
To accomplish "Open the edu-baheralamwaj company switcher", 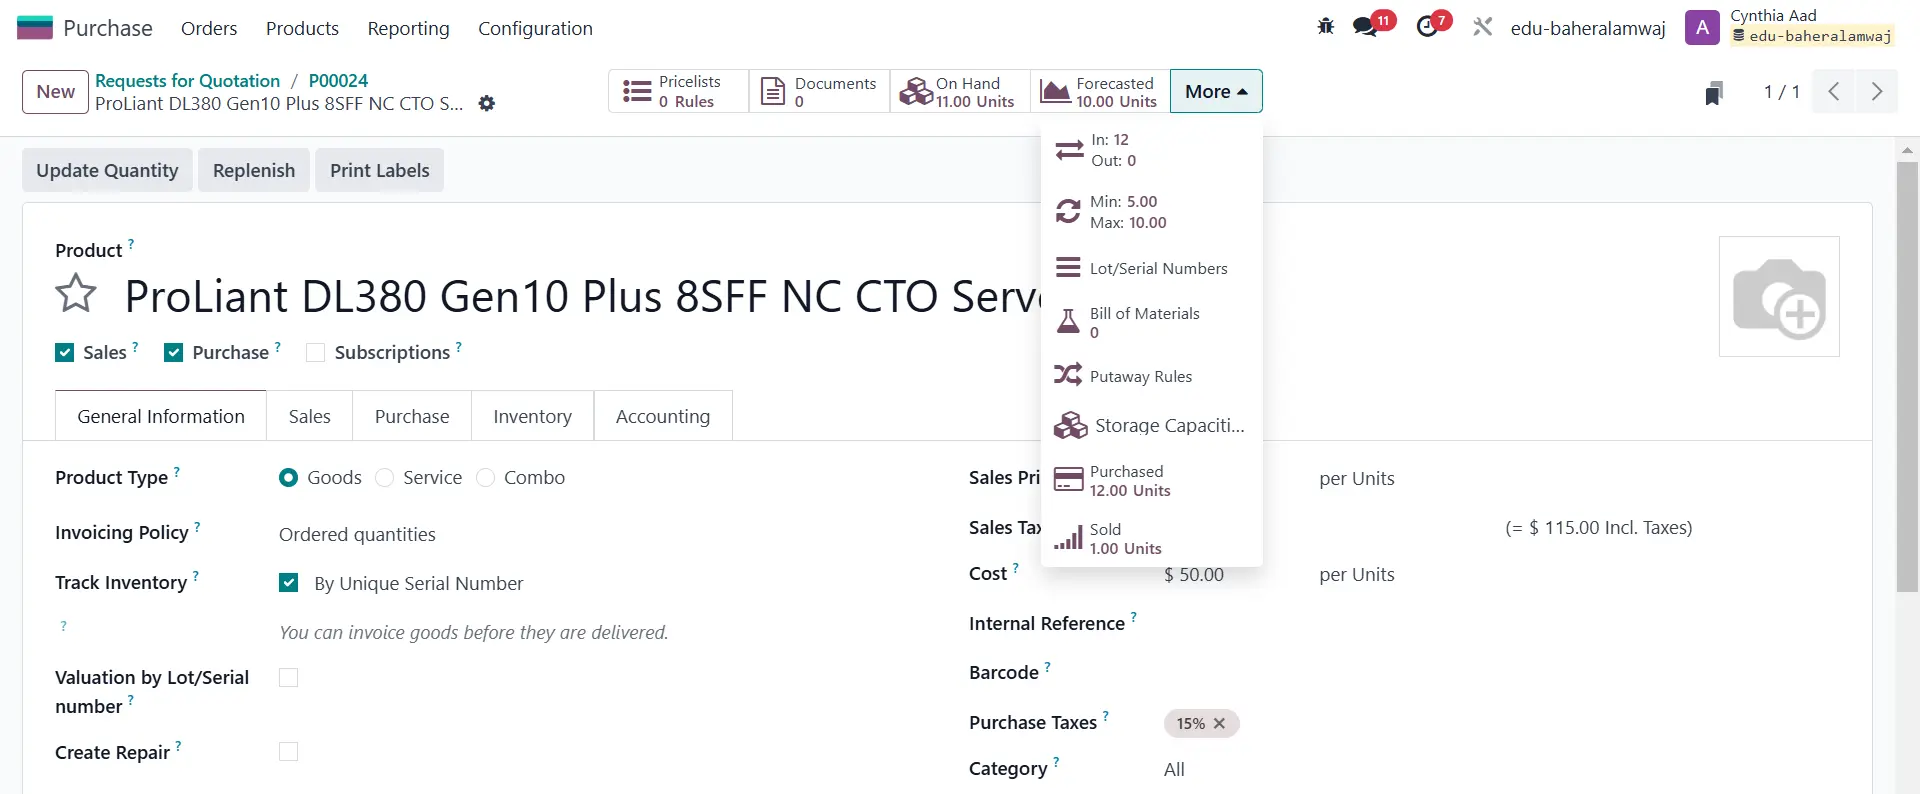I will [x=1588, y=28].
